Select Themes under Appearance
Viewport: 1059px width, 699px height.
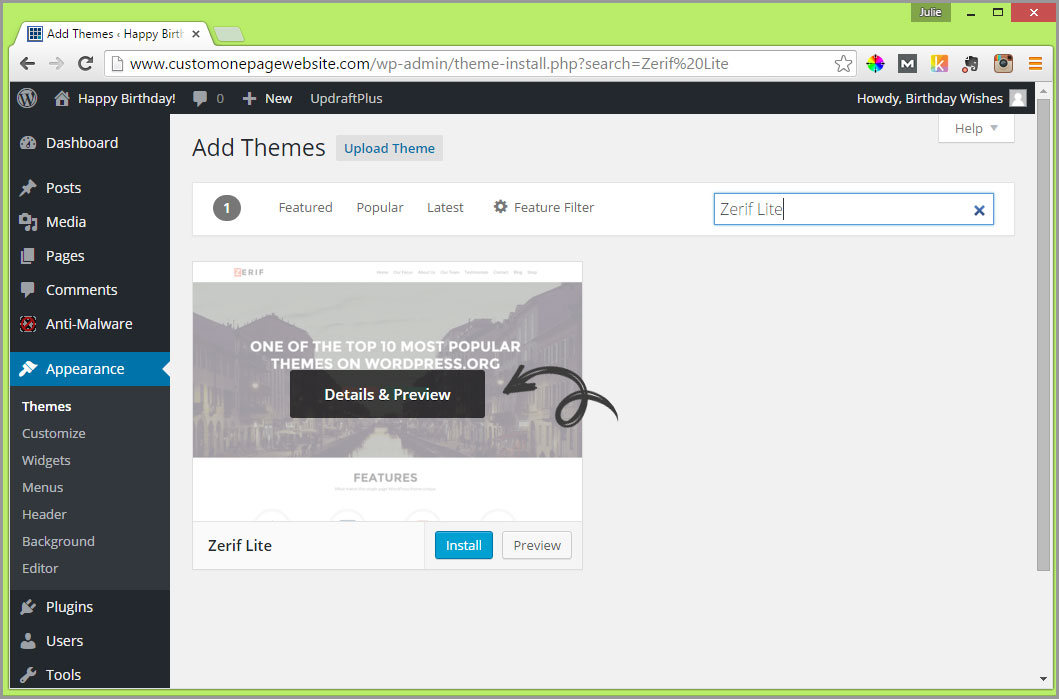click(x=46, y=407)
